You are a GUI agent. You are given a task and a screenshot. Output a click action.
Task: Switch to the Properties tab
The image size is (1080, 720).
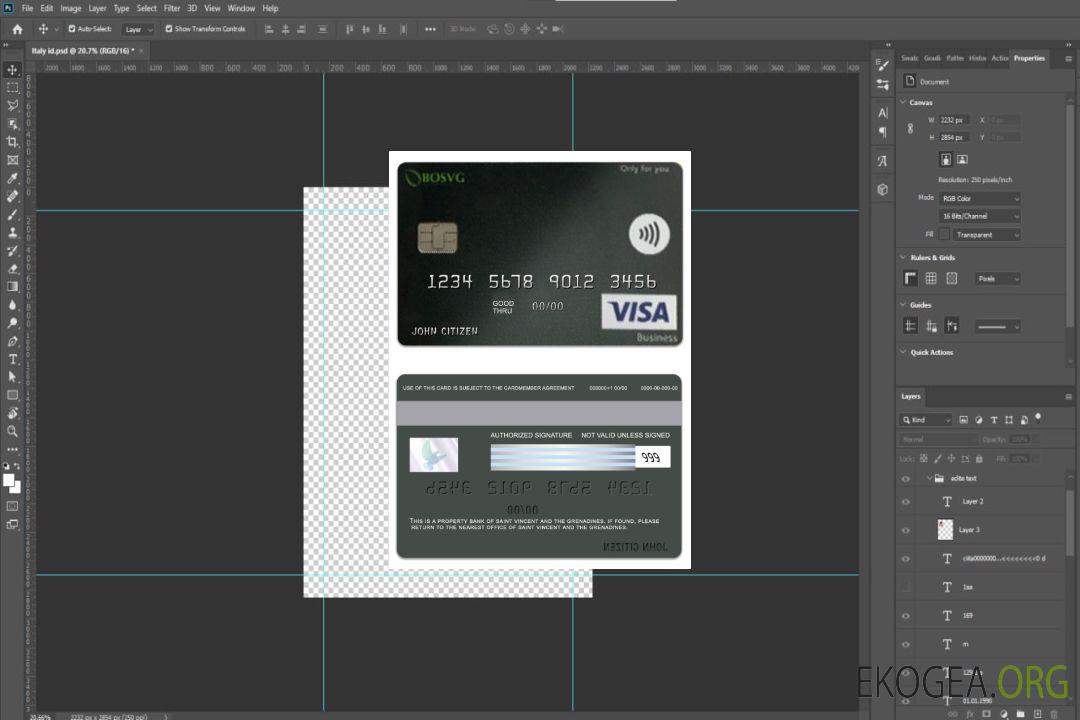[1029, 58]
